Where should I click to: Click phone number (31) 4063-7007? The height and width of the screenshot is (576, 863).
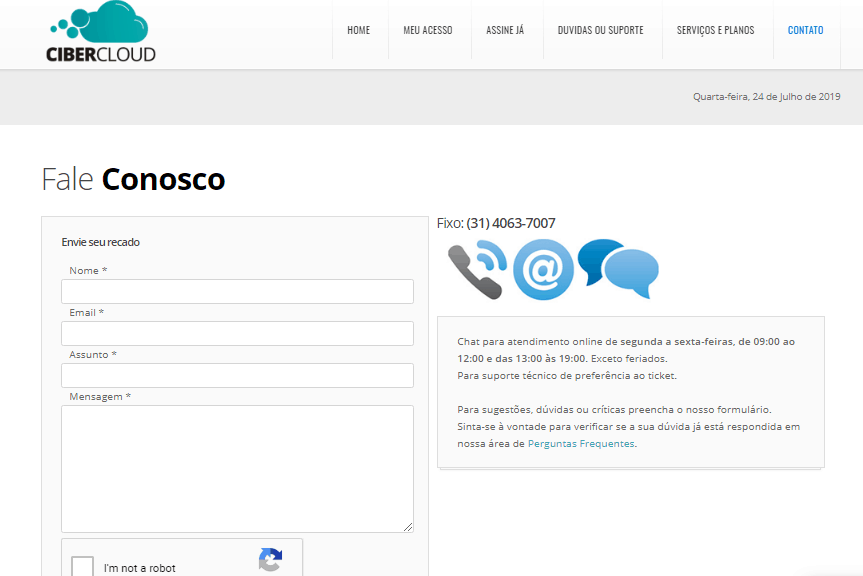coord(511,223)
